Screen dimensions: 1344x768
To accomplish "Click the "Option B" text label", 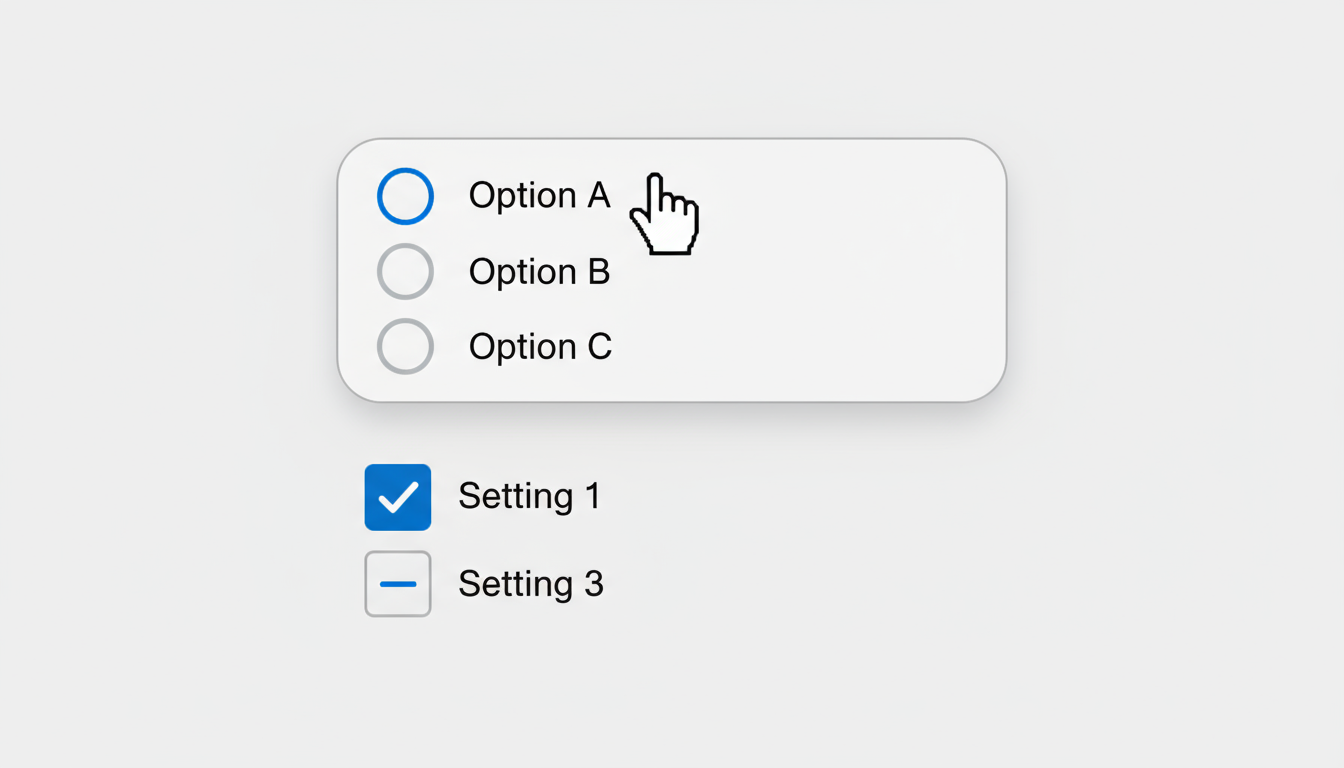I will [x=539, y=272].
